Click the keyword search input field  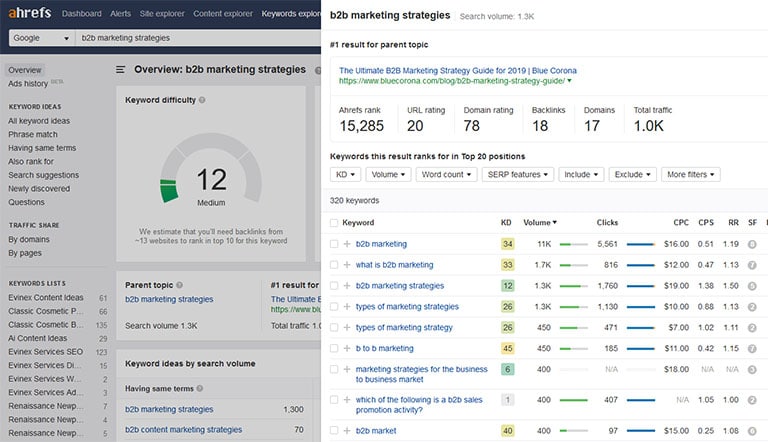(198, 38)
